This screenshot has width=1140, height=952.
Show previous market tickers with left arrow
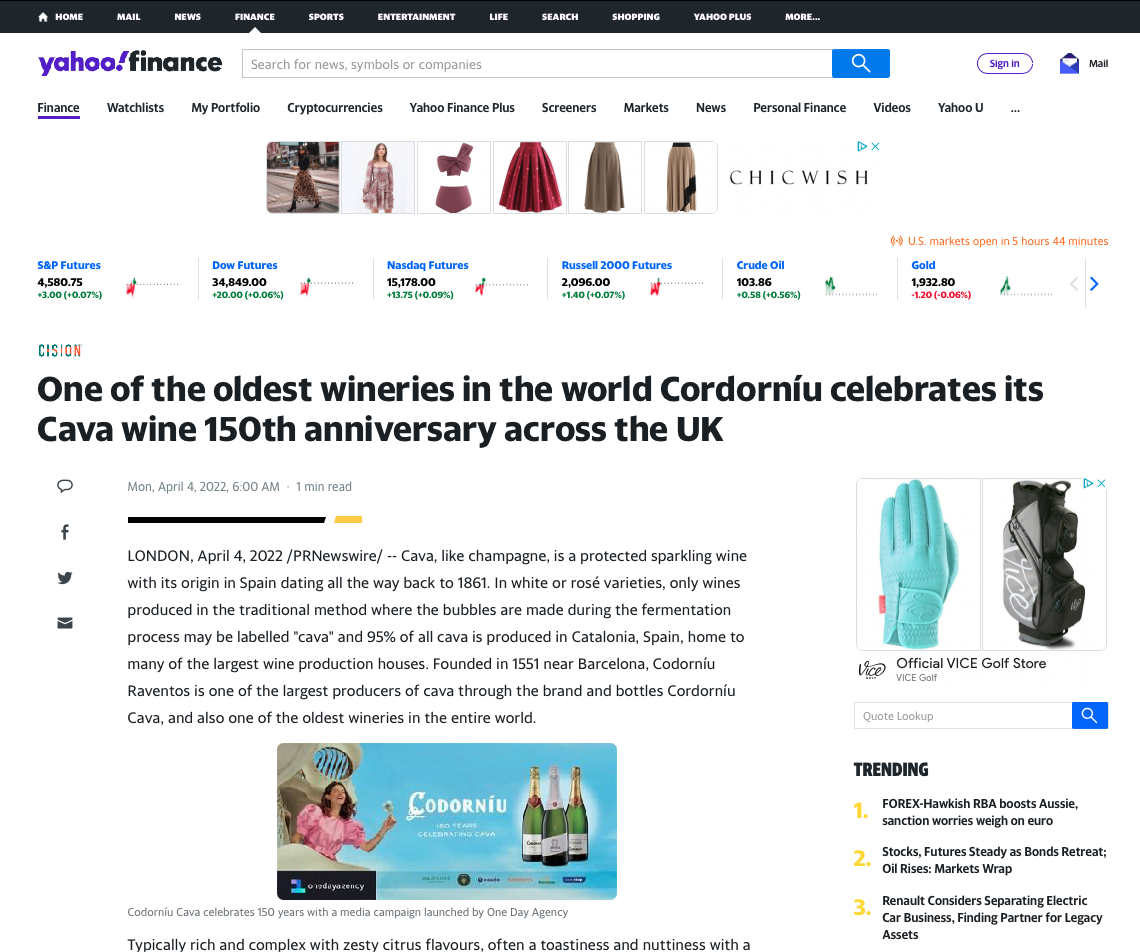[1074, 284]
